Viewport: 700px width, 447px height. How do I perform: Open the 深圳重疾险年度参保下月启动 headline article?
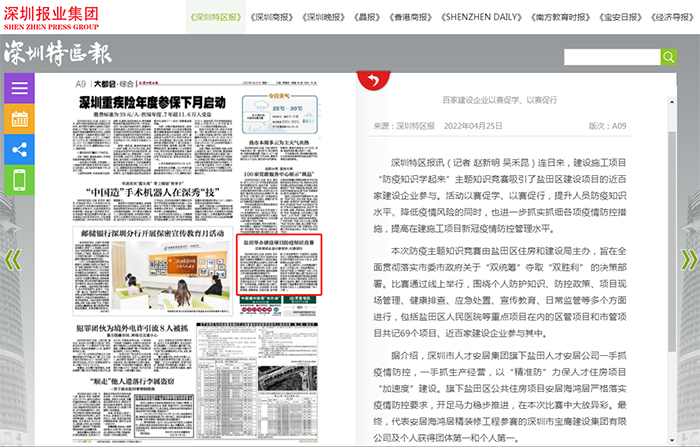(151, 102)
